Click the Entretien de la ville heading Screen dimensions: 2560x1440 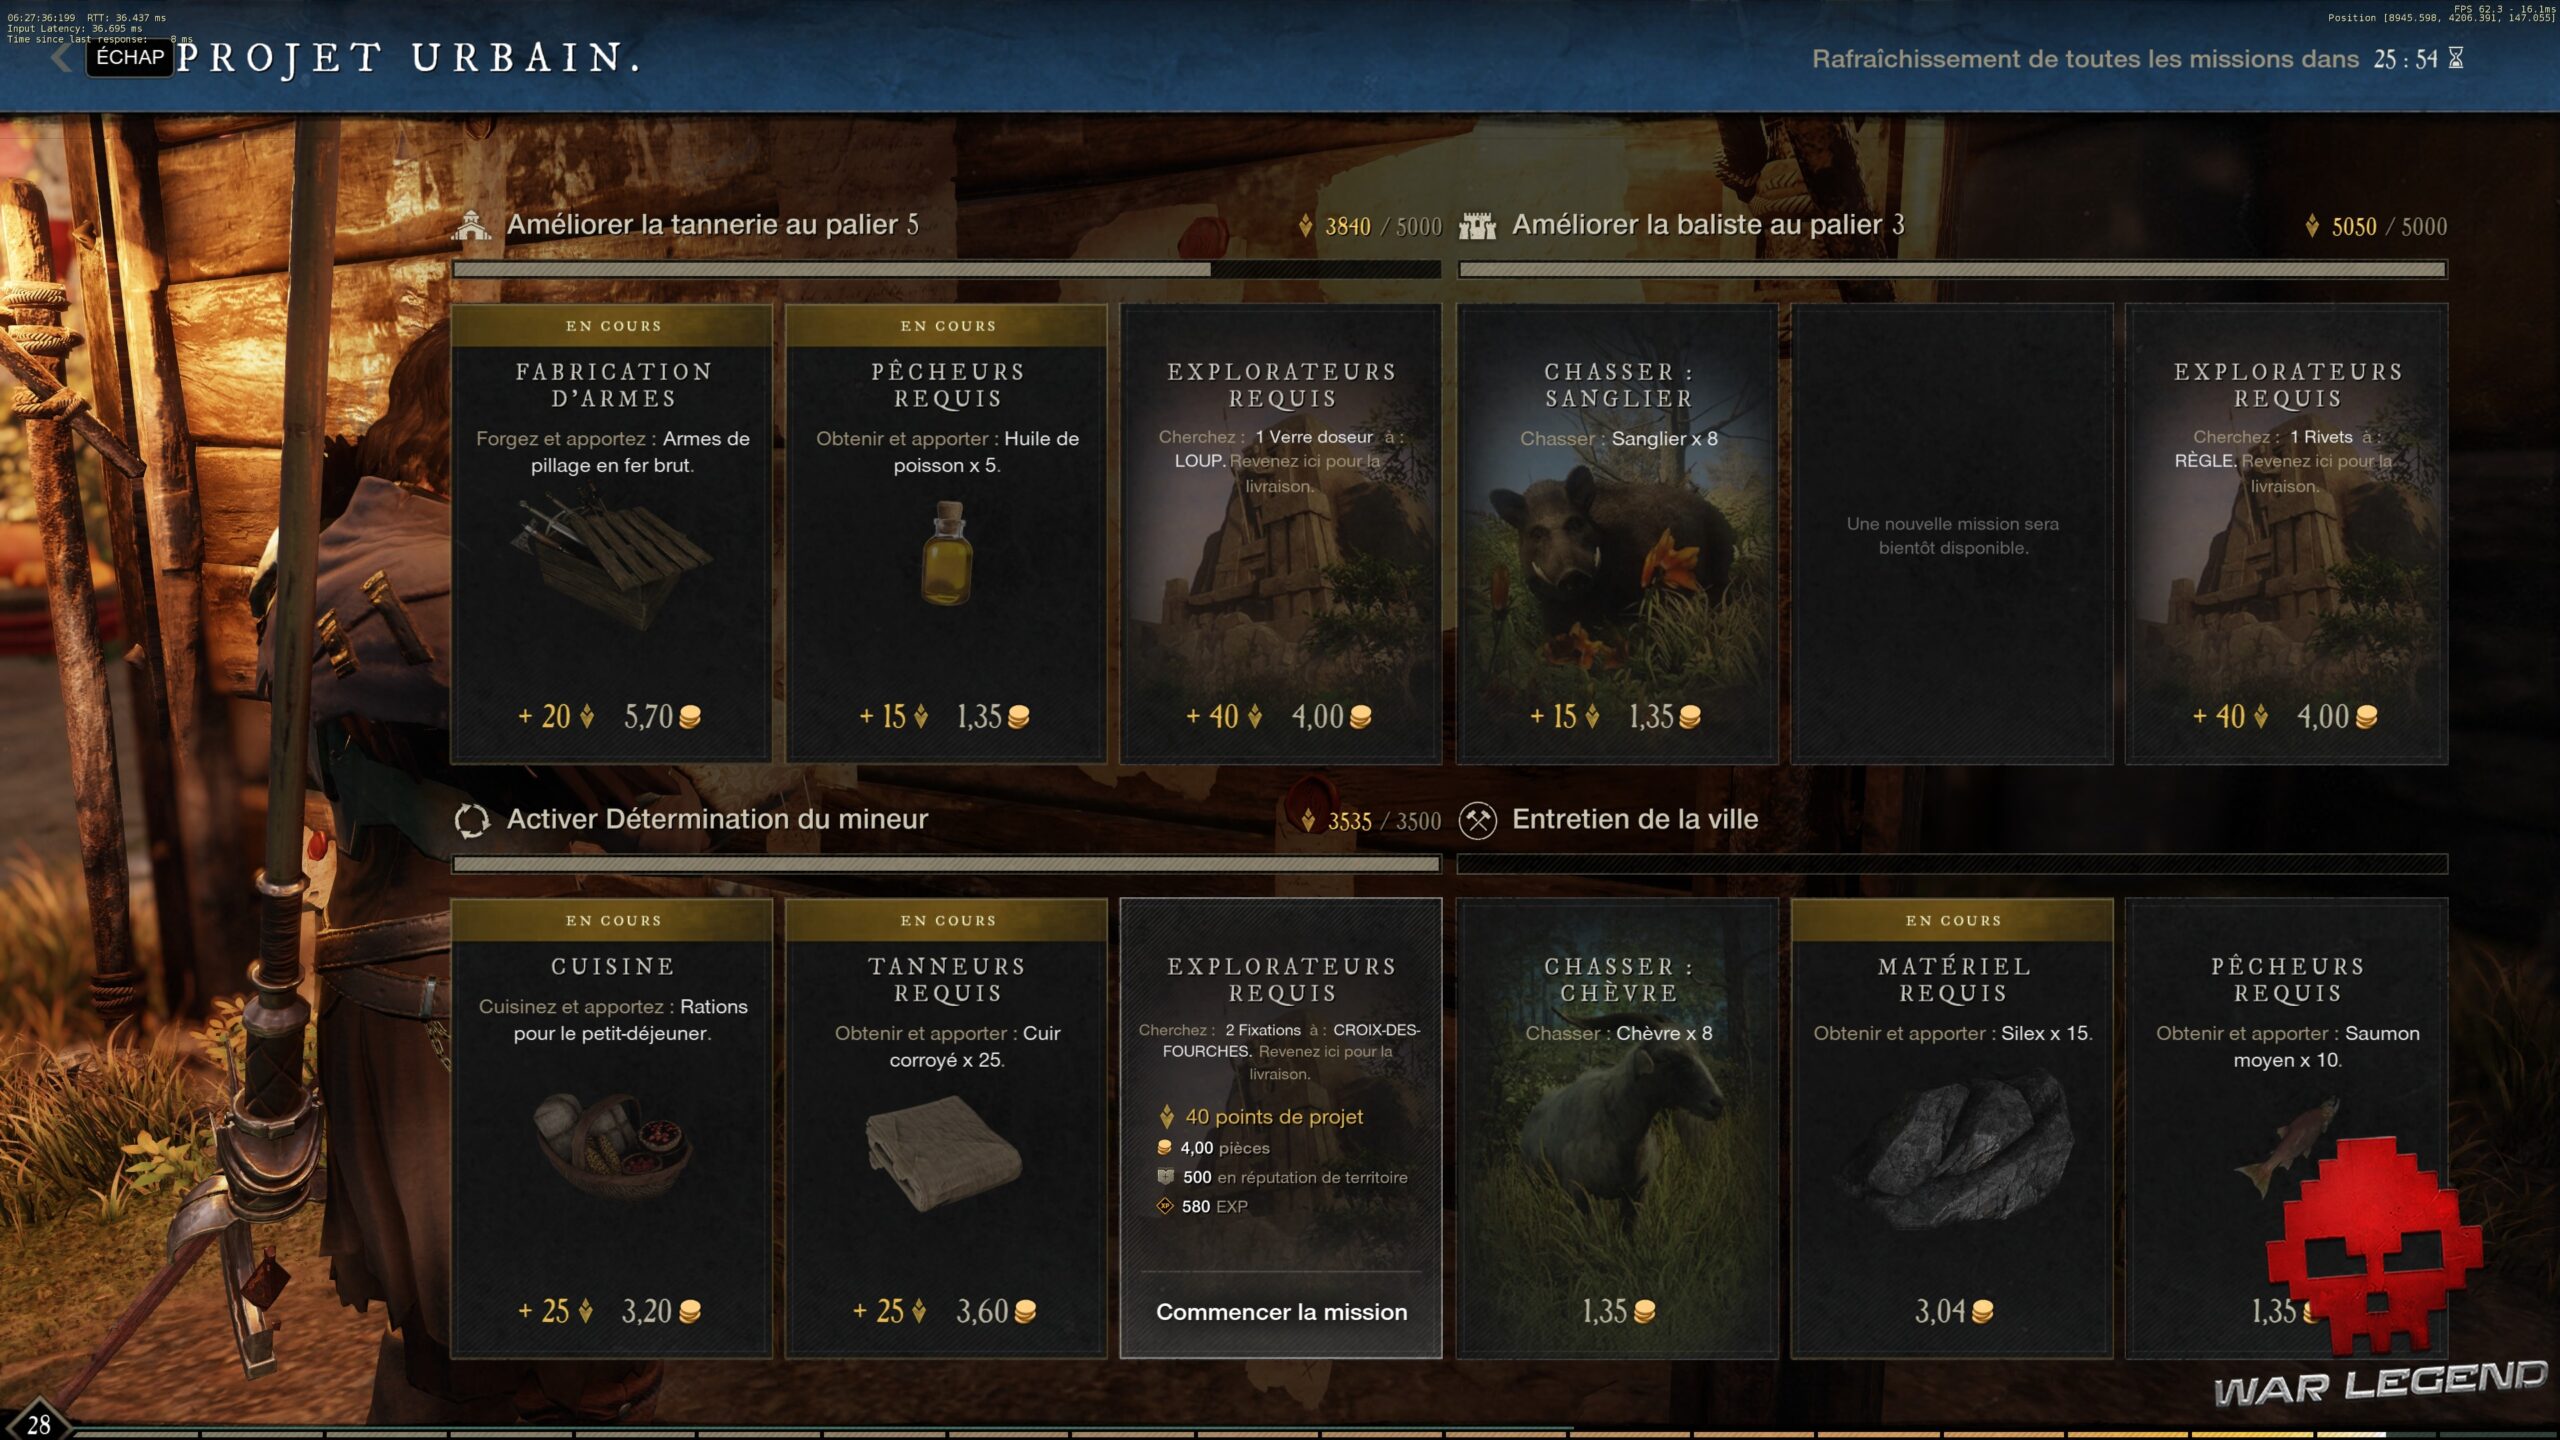click(1634, 819)
